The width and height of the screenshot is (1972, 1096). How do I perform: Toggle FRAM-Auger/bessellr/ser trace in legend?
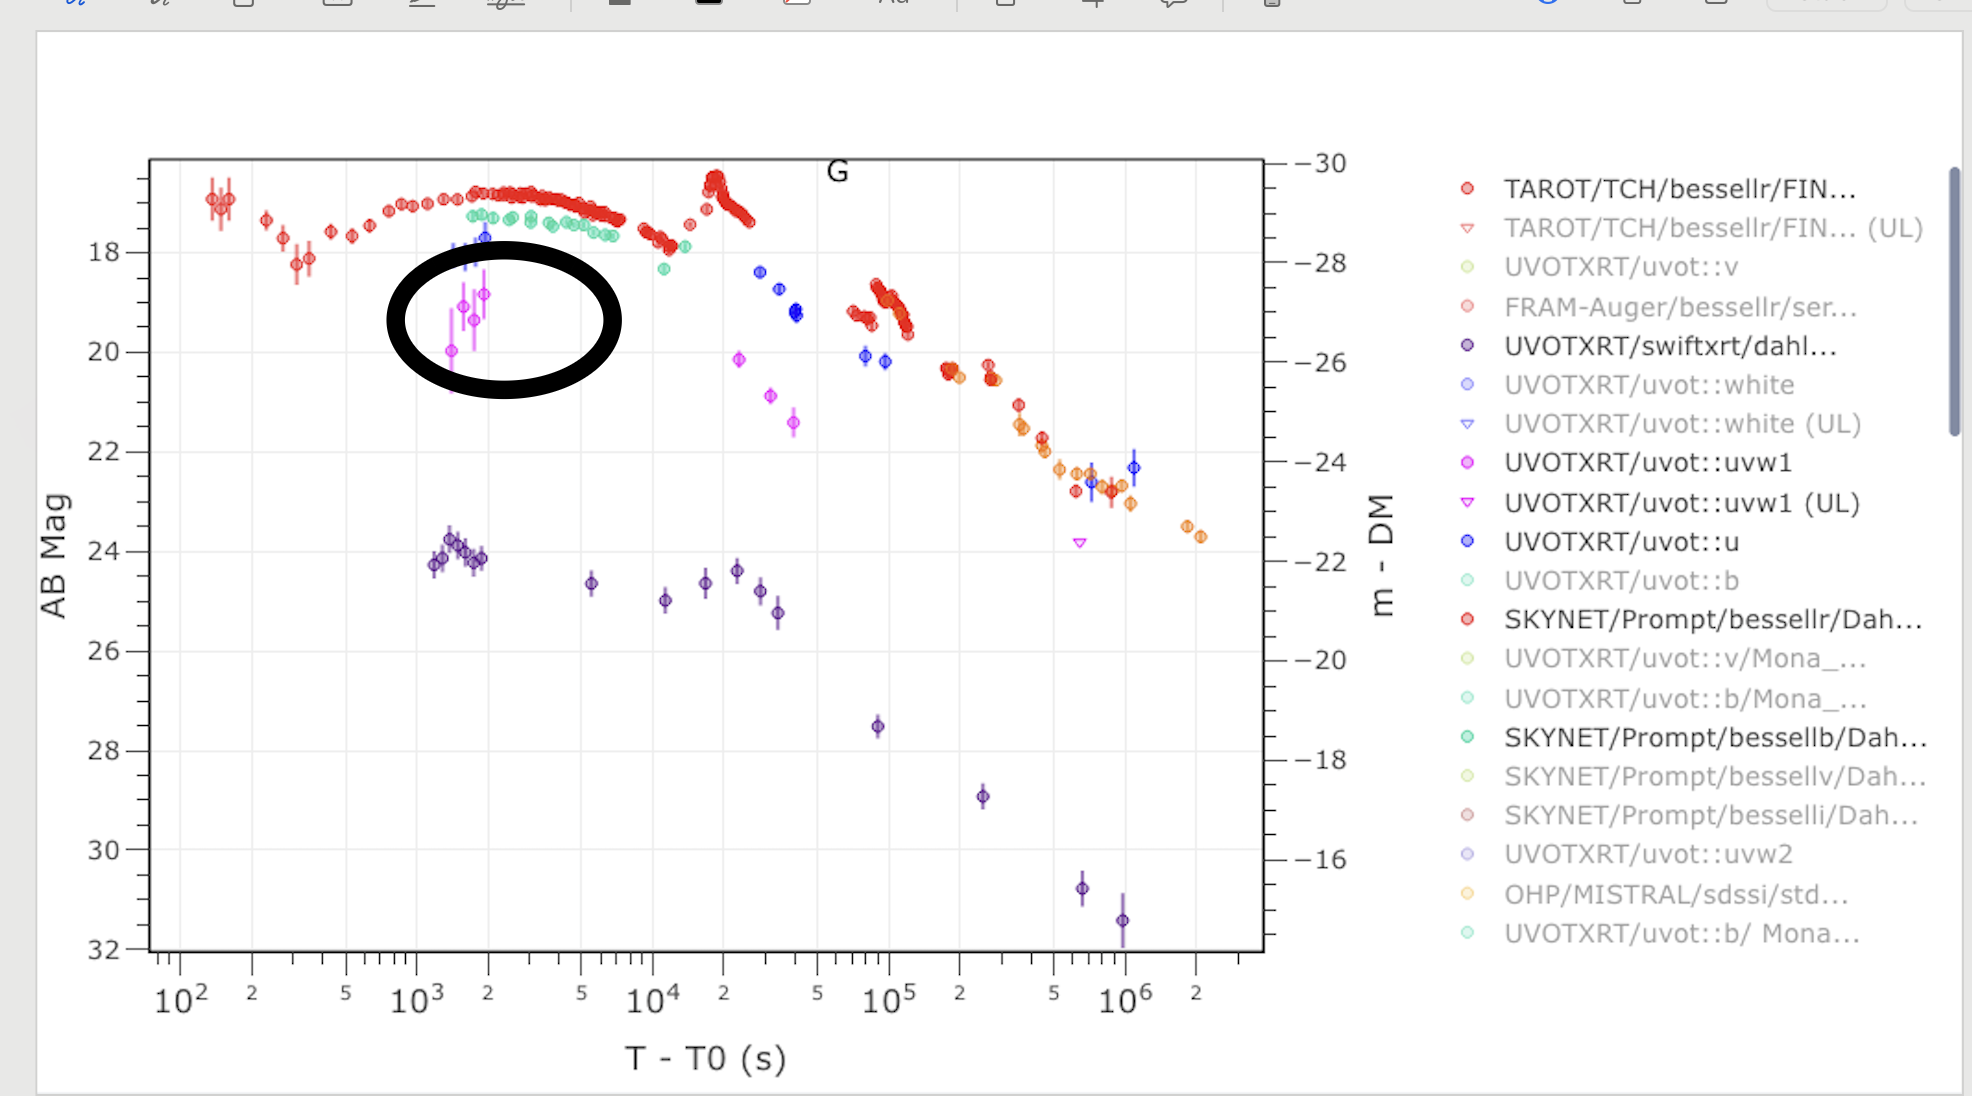point(1679,307)
